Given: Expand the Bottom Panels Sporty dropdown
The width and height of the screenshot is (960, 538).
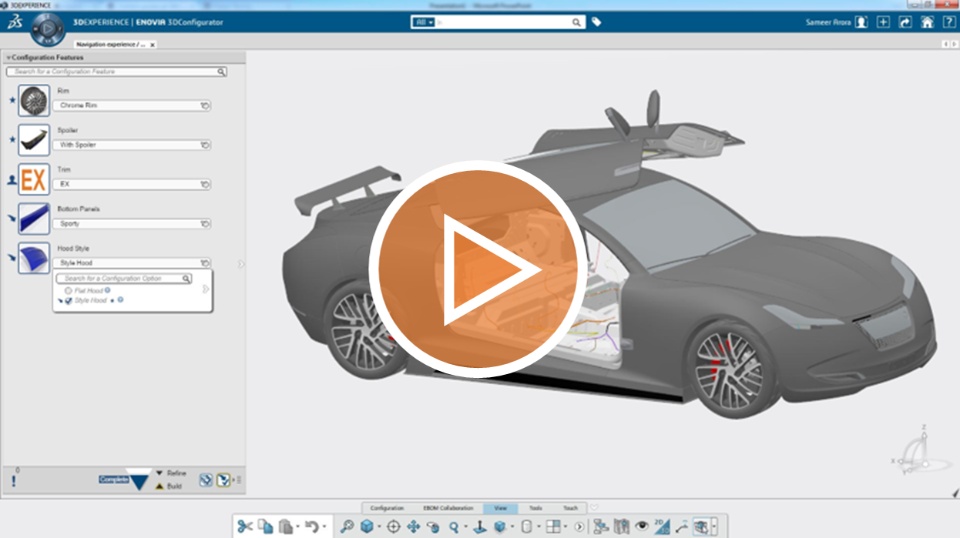Looking at the screenshot, I should [131, 224].
